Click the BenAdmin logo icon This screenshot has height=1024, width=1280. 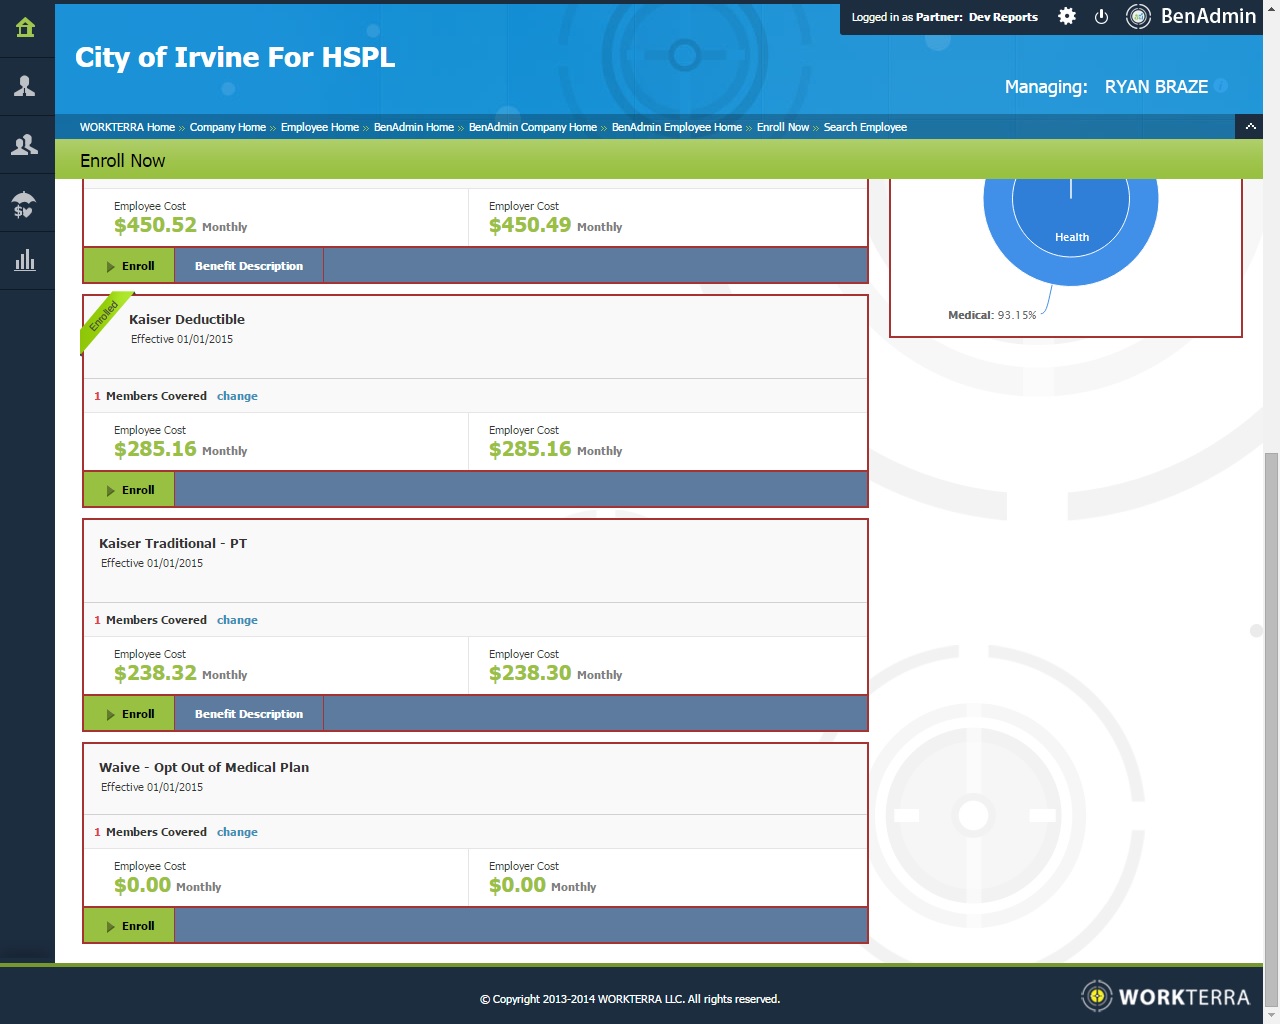[x=1138, y=17]
